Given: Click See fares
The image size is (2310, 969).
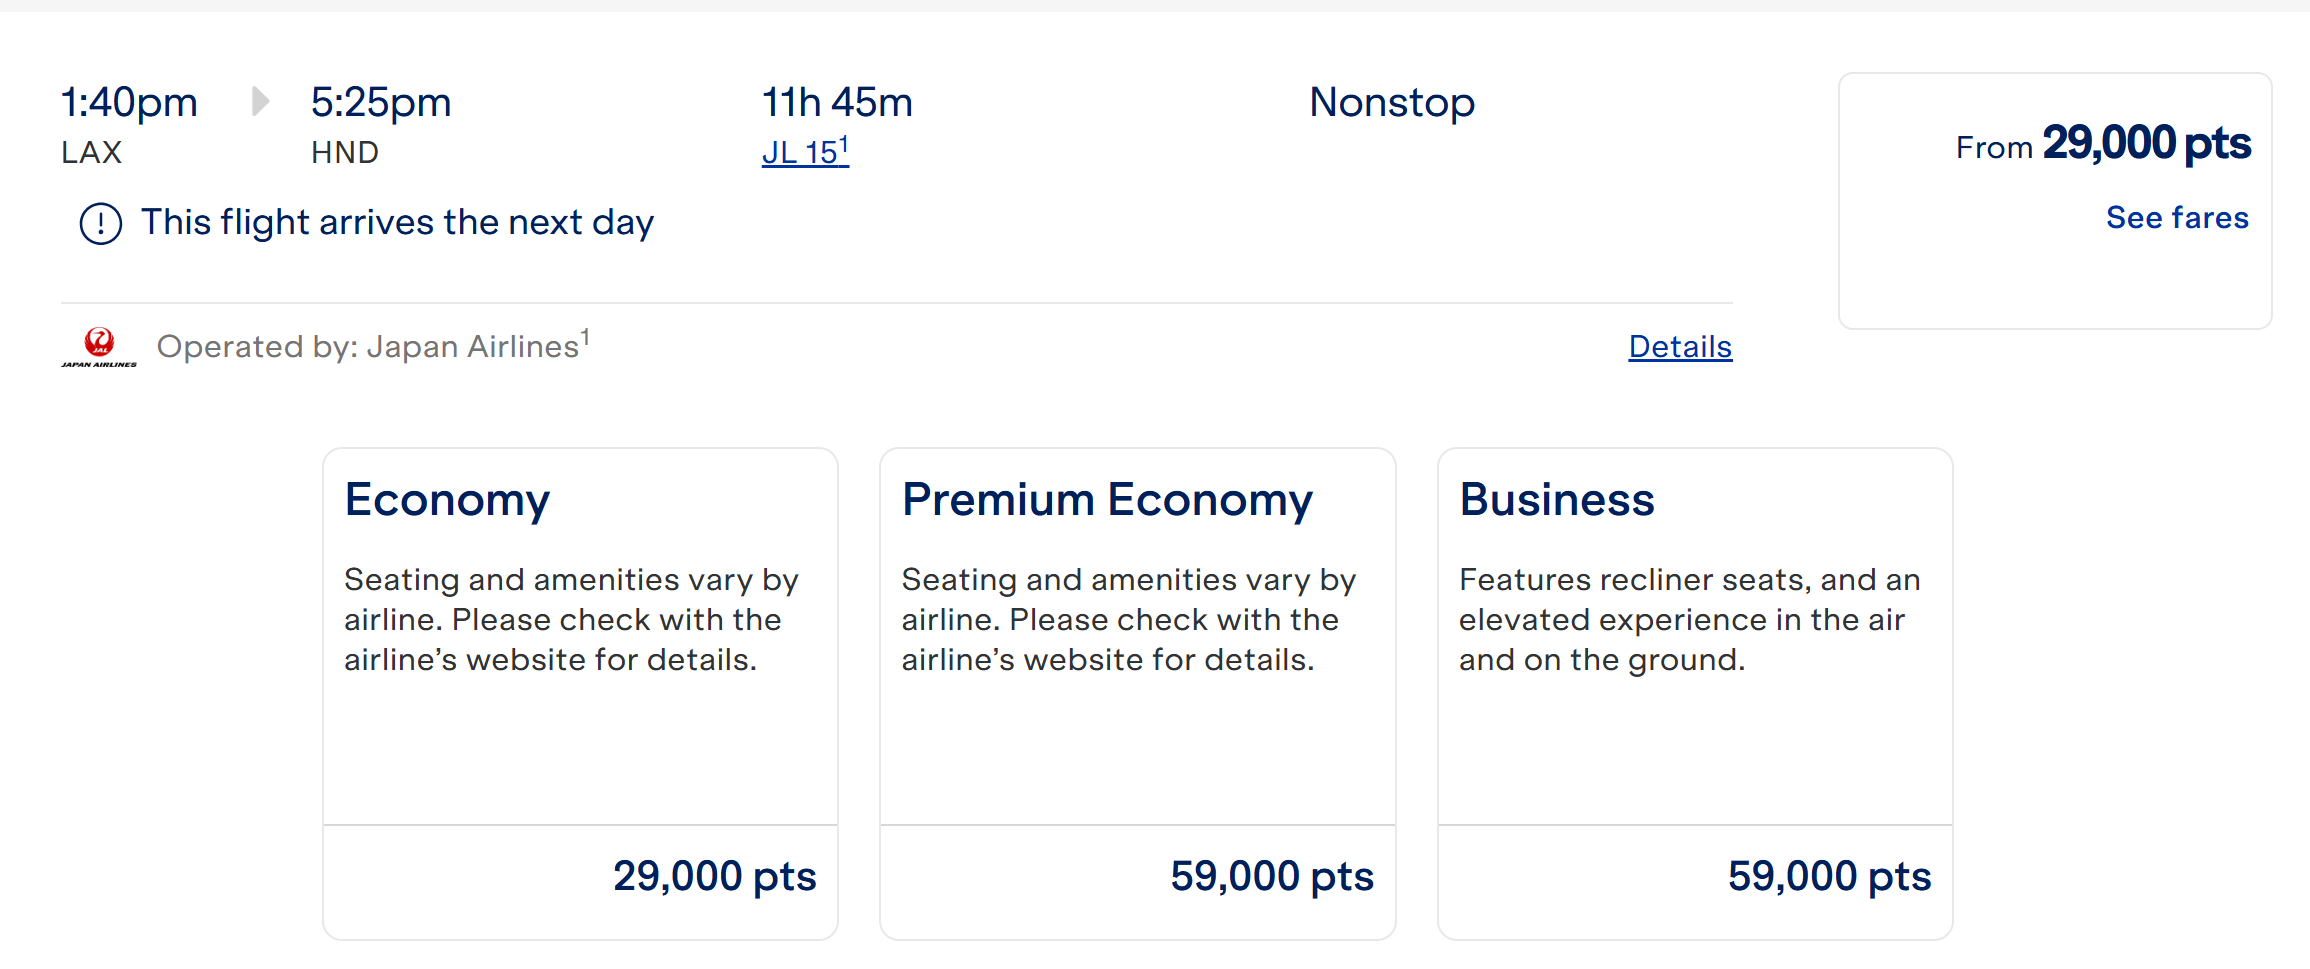Looking at the screenshot, I should click(x=2177, y=218).
